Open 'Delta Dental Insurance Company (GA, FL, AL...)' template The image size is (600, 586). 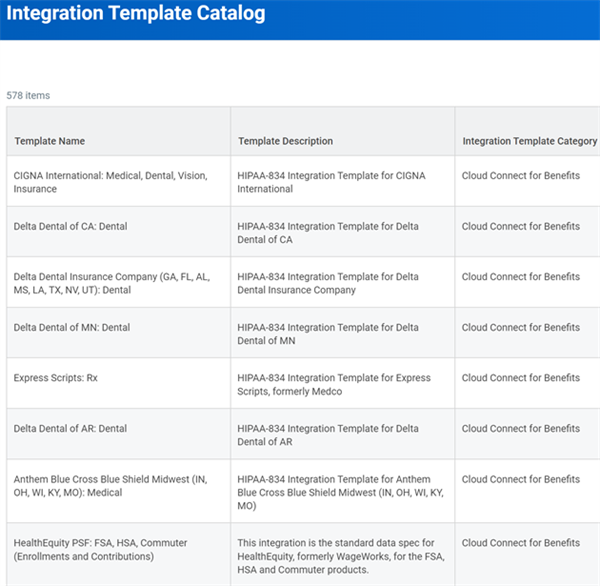[112, 283]
